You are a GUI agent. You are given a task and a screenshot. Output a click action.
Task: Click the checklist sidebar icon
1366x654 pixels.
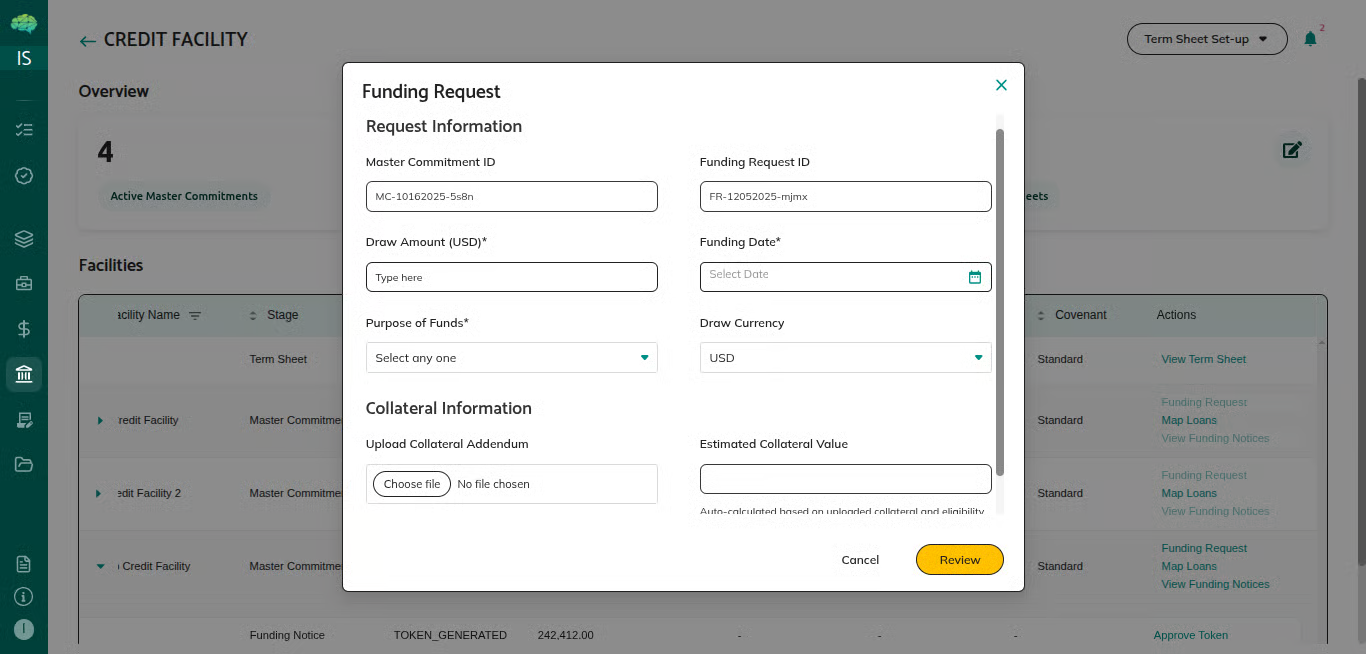[x=24, y=130]
